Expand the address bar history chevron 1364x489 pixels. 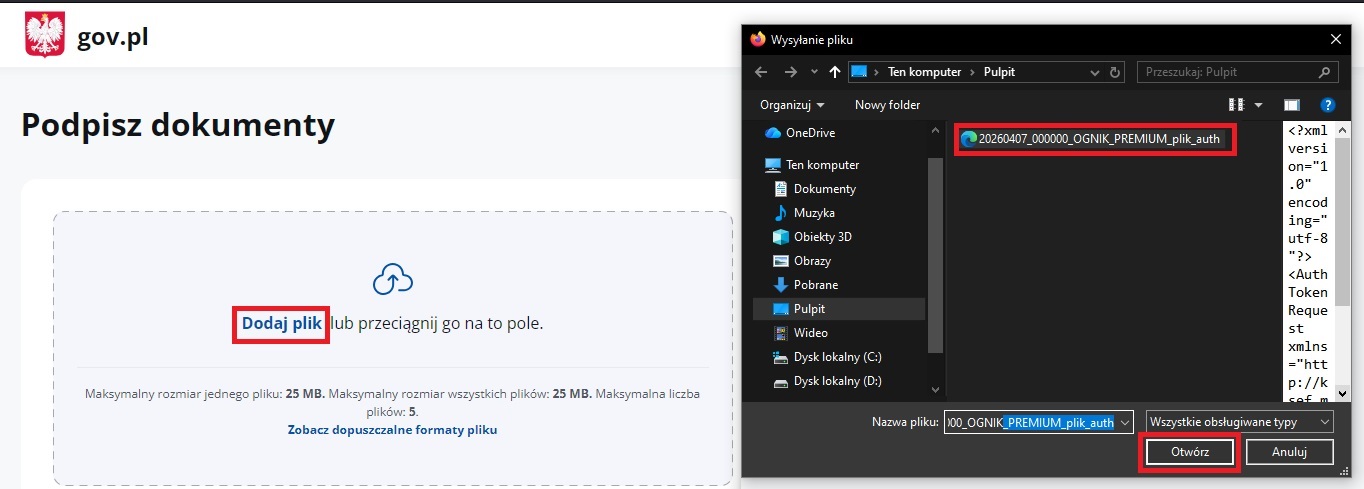1095,72
